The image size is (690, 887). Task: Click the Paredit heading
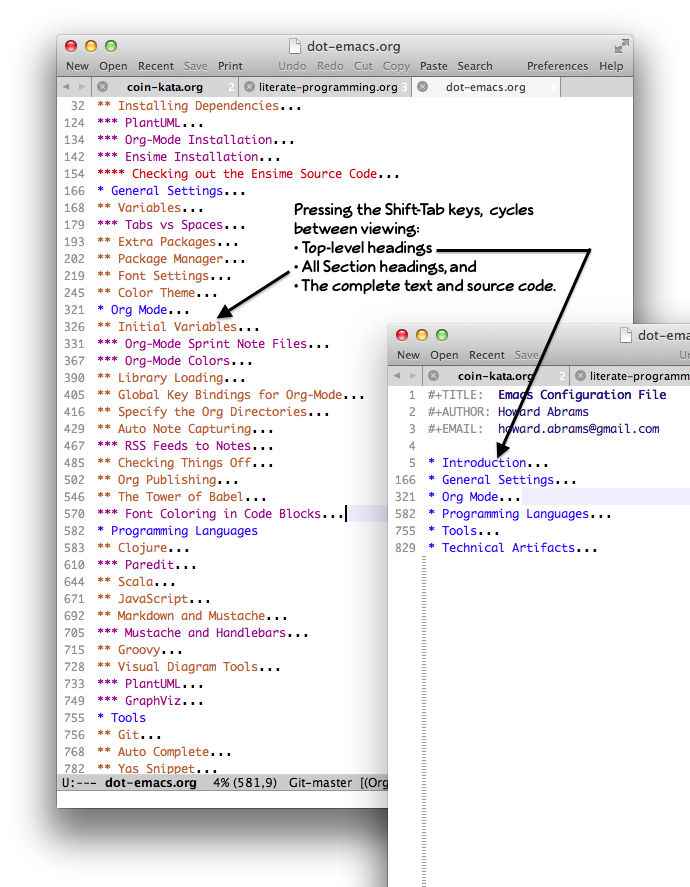[x=146, y=565]
